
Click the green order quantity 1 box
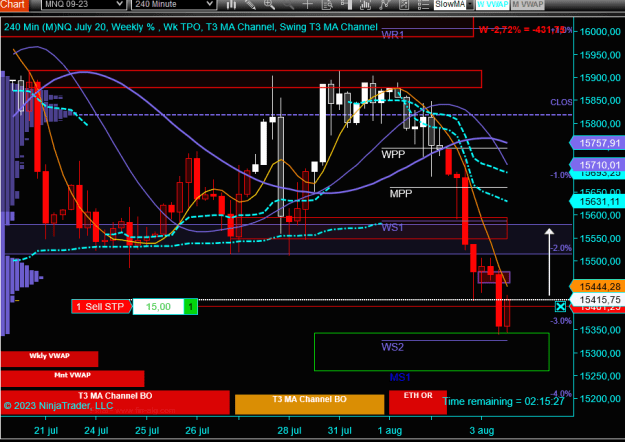coord(191,306)
